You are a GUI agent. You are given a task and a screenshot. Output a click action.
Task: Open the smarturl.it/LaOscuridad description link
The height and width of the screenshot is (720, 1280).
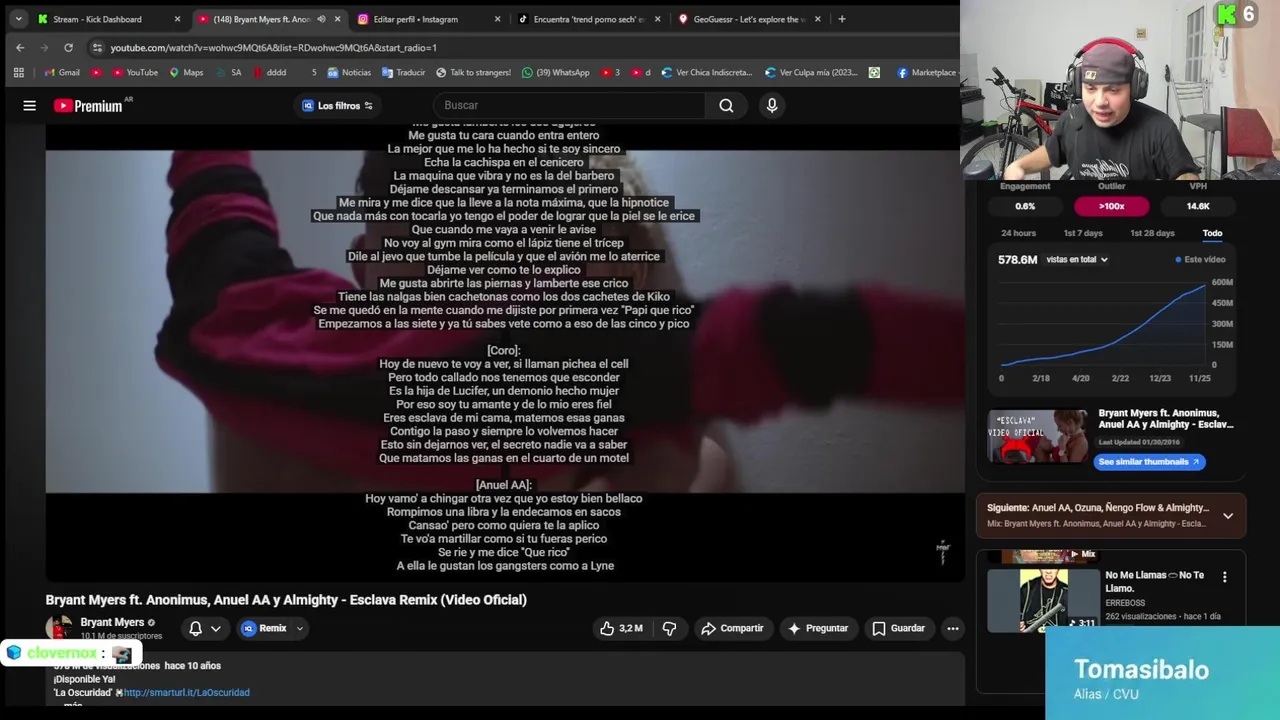[186, 692]
